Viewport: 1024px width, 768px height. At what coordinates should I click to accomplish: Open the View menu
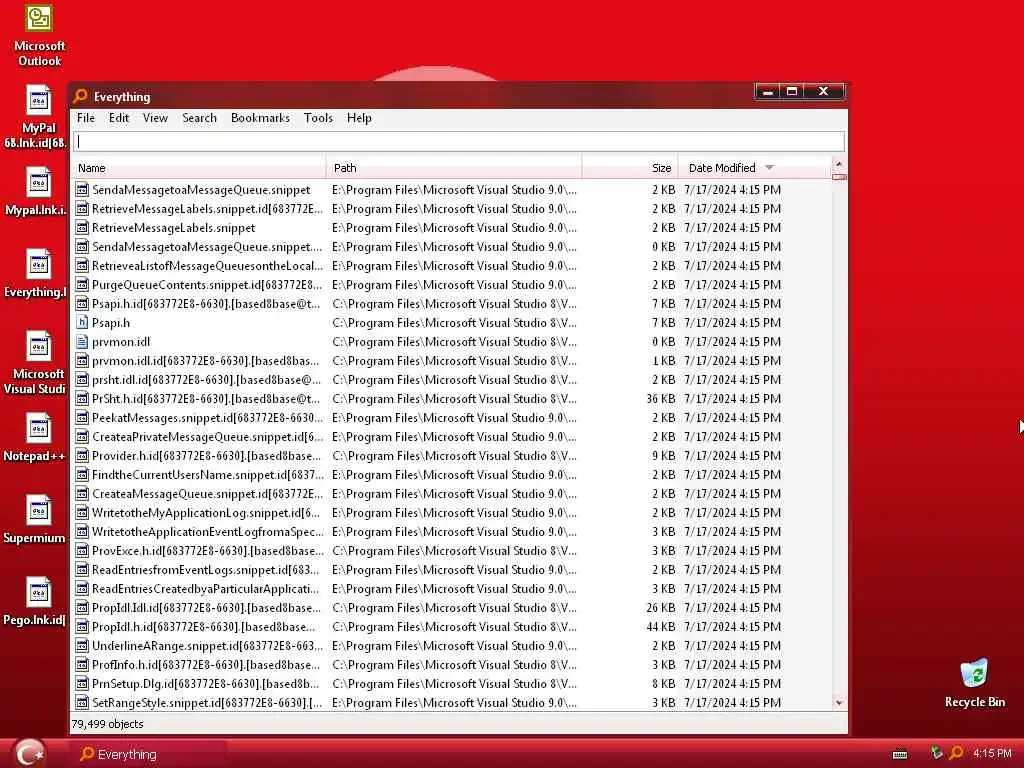tap(155, 118)
